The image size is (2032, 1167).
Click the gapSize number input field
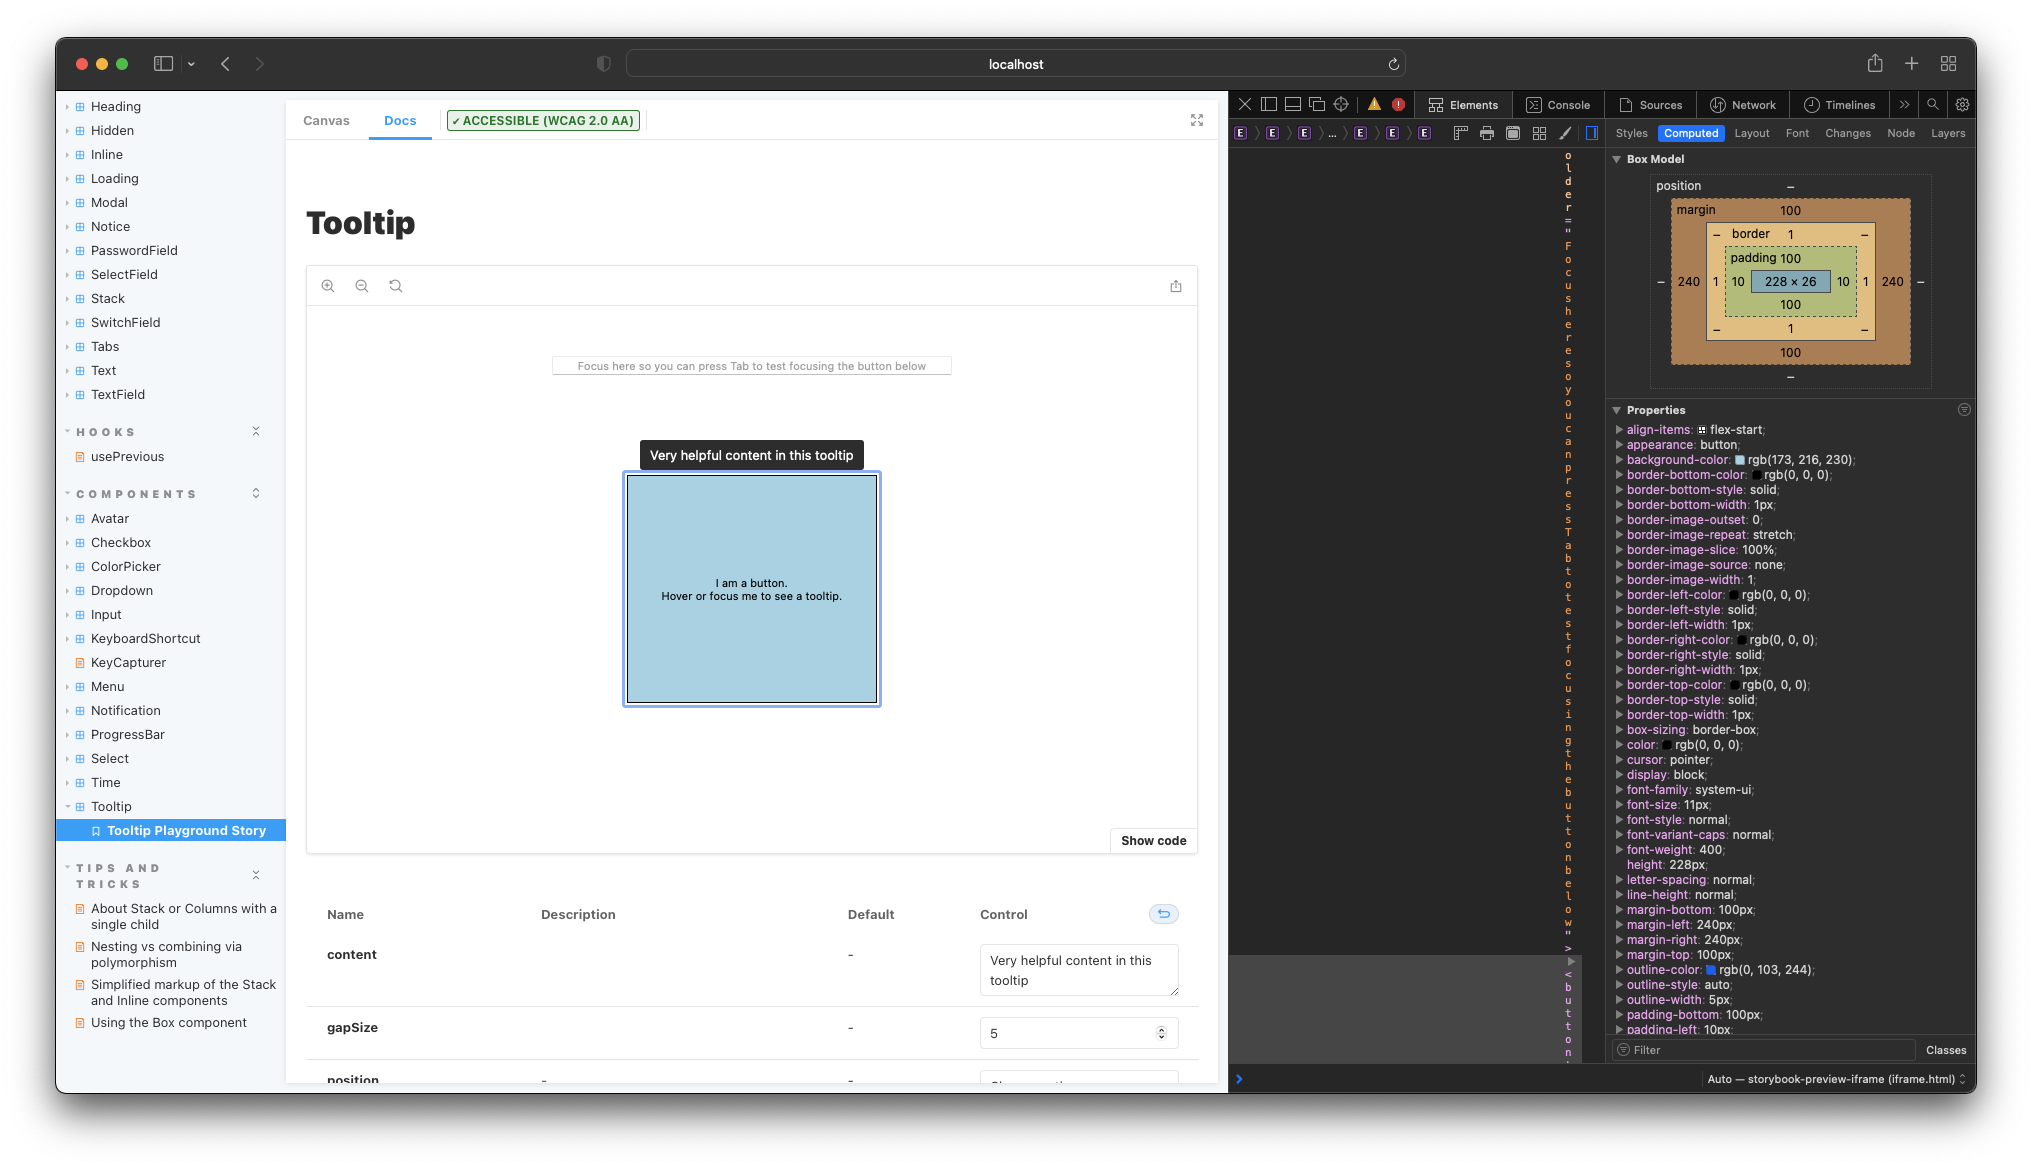[1070, 1033]
